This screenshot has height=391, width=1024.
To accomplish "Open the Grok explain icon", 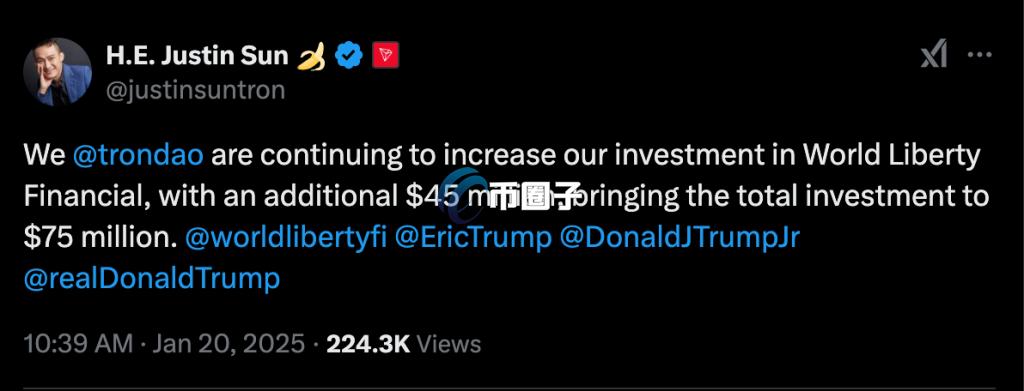I will tap(934, 54).
